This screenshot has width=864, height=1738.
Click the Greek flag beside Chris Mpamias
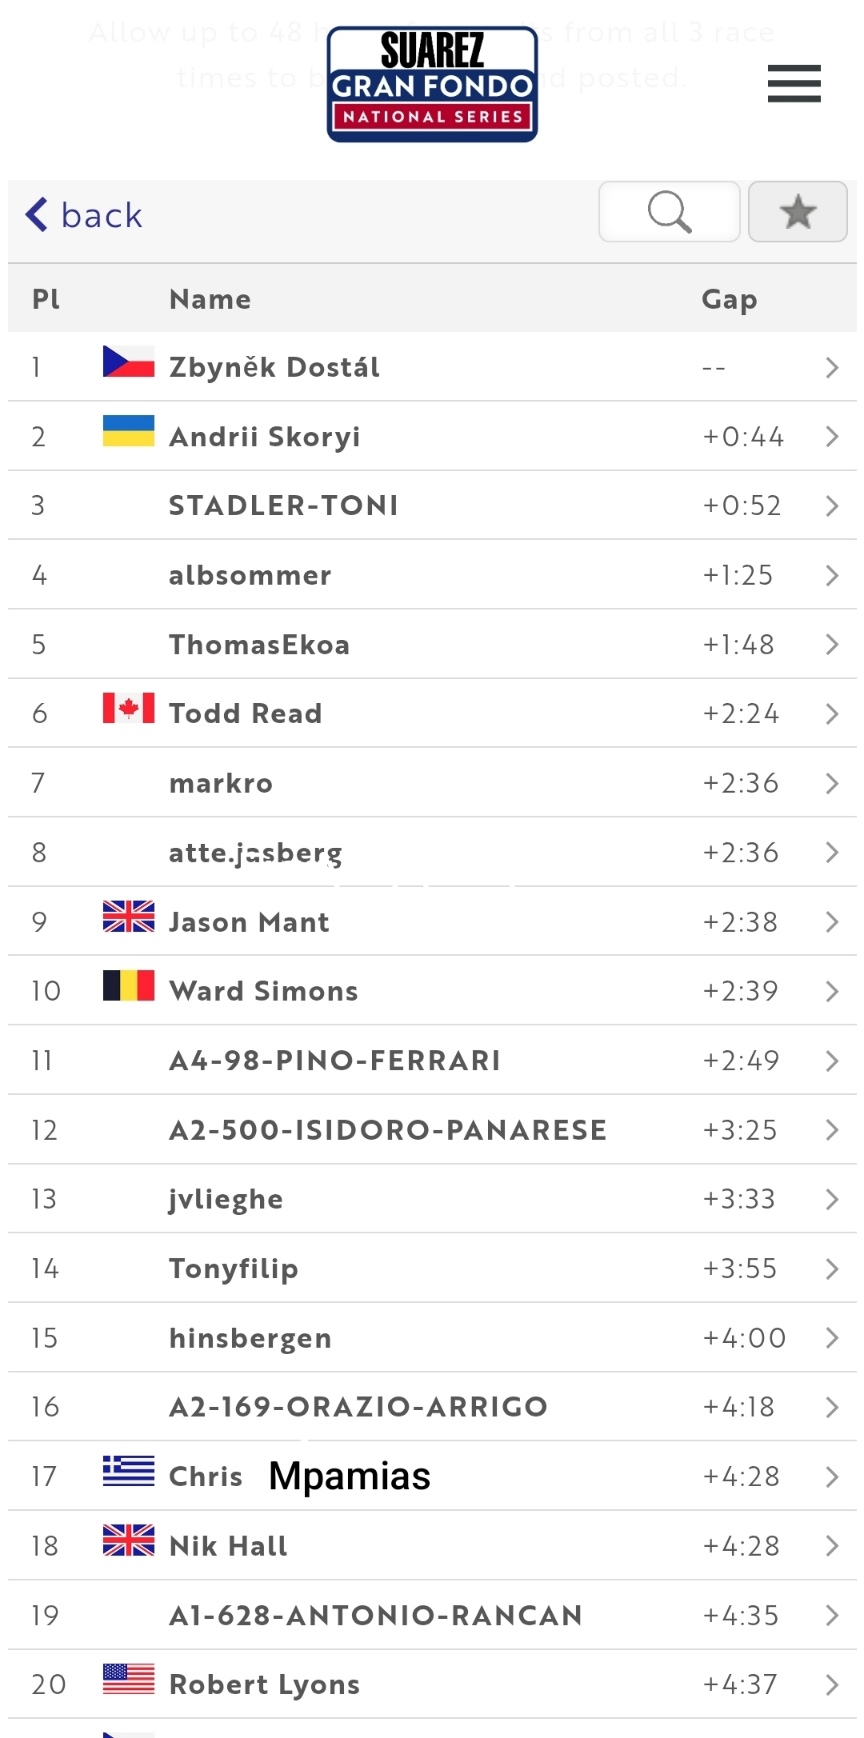click(128, 1471)
